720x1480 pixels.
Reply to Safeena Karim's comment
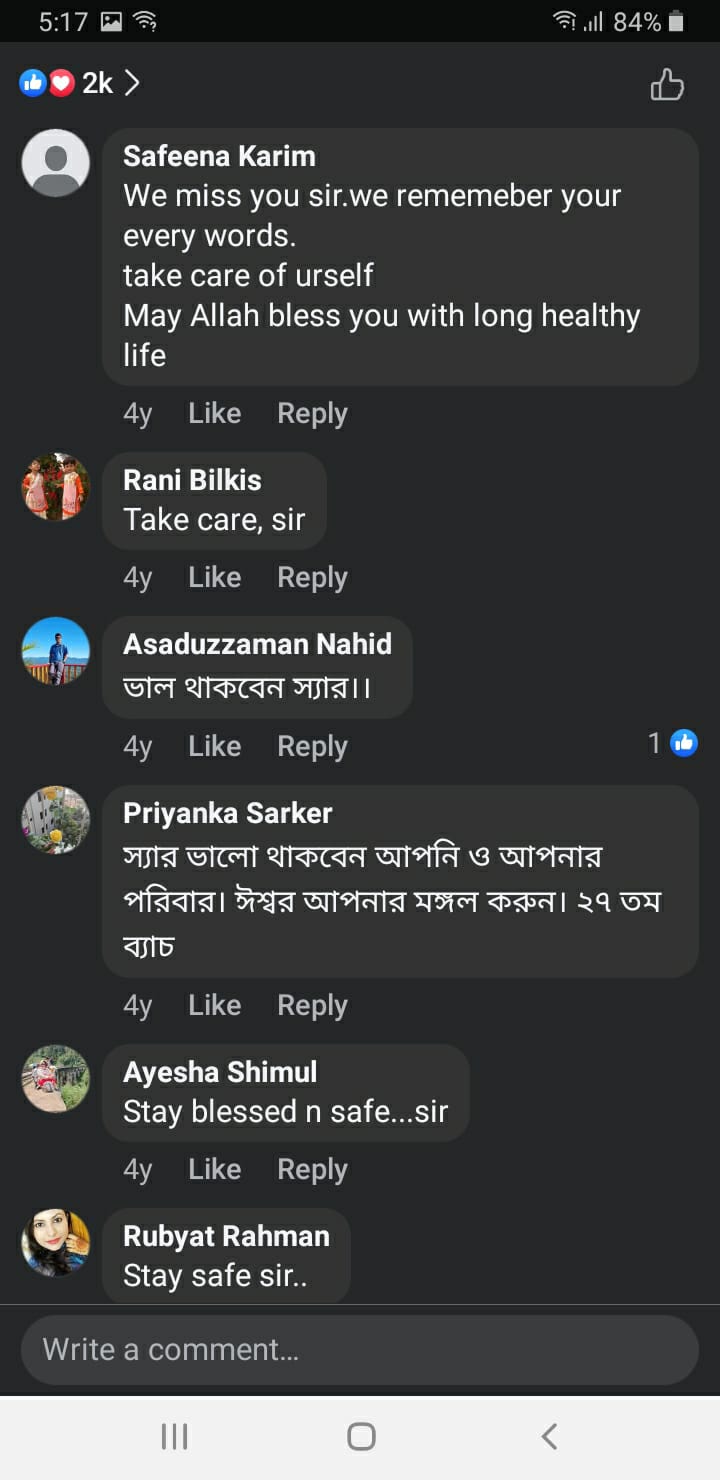[x=312, y=414]
